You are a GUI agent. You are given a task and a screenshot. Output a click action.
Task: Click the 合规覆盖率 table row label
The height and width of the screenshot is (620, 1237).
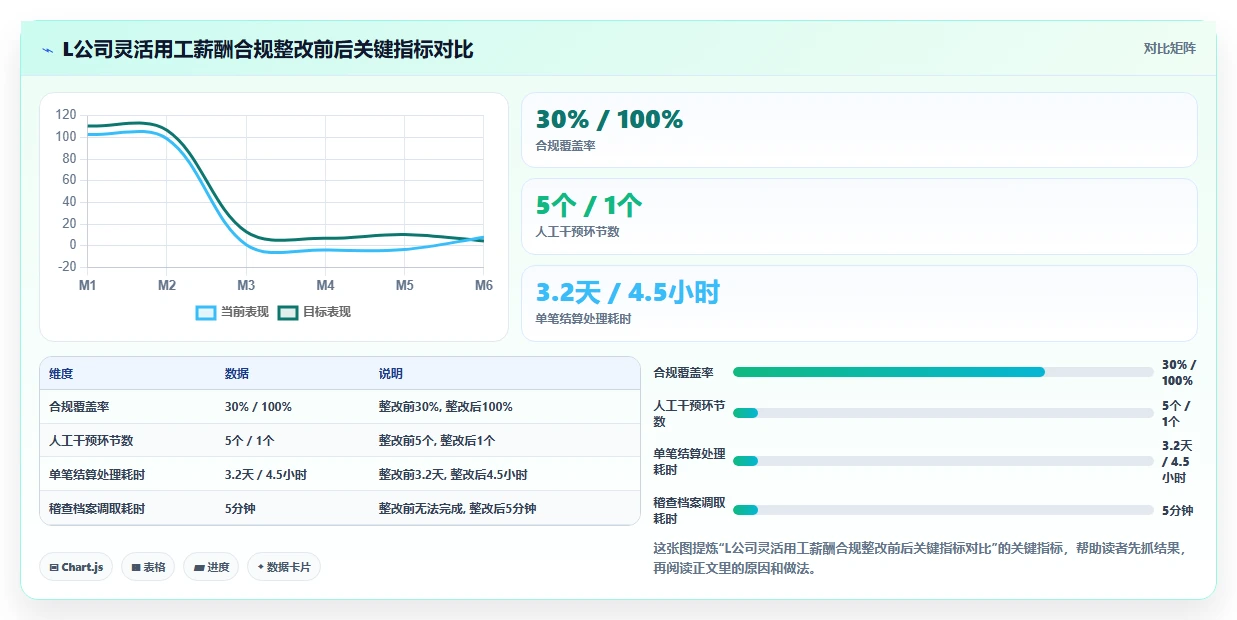click(79, 407)
